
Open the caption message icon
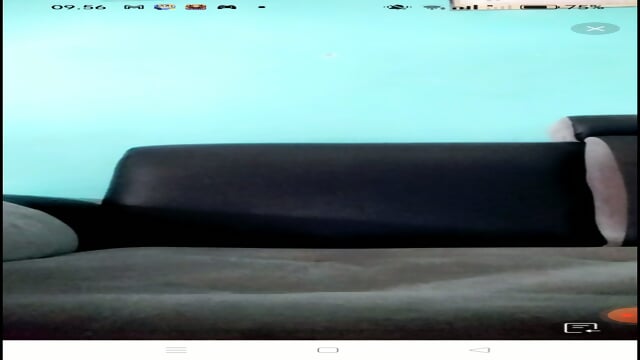(x=581, y=327)
